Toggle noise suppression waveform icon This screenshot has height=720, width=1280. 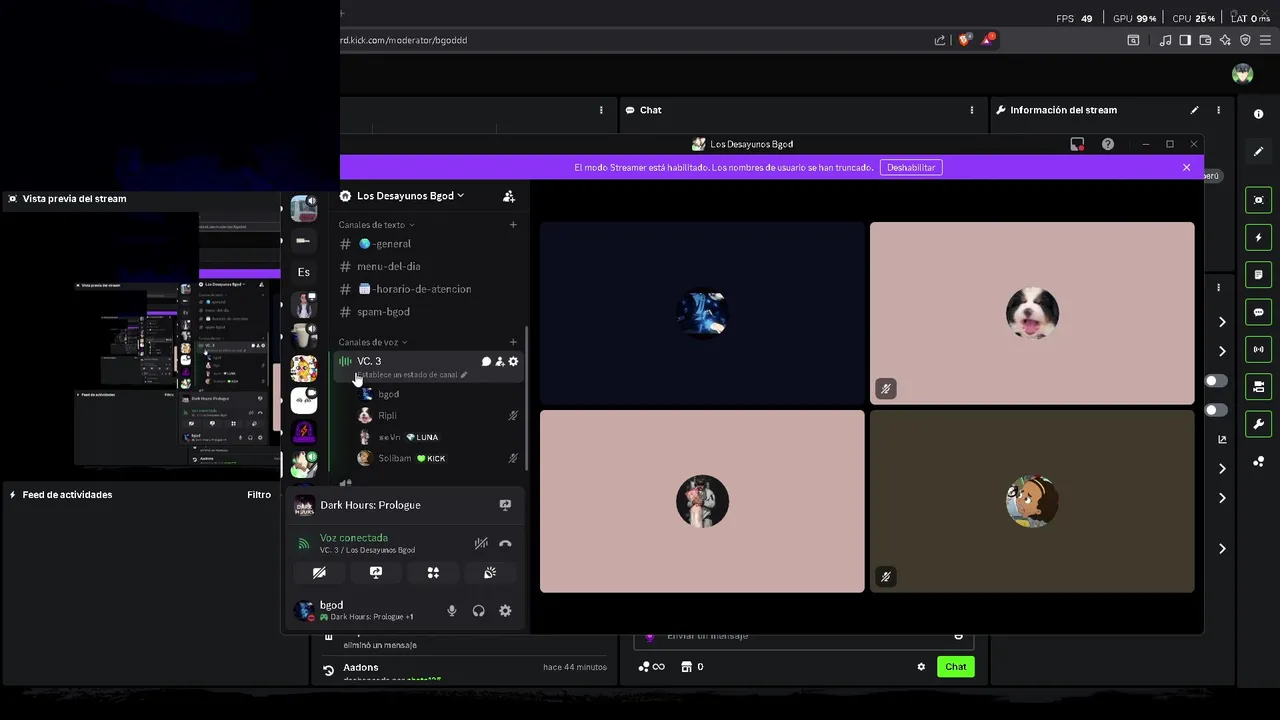coord(481,543)
